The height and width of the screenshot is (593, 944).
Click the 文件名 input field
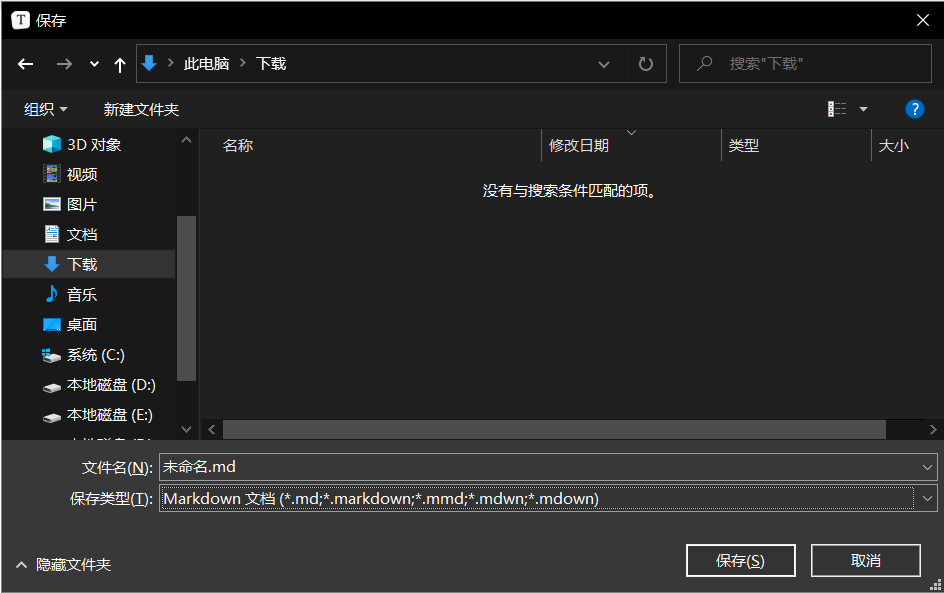540,467
